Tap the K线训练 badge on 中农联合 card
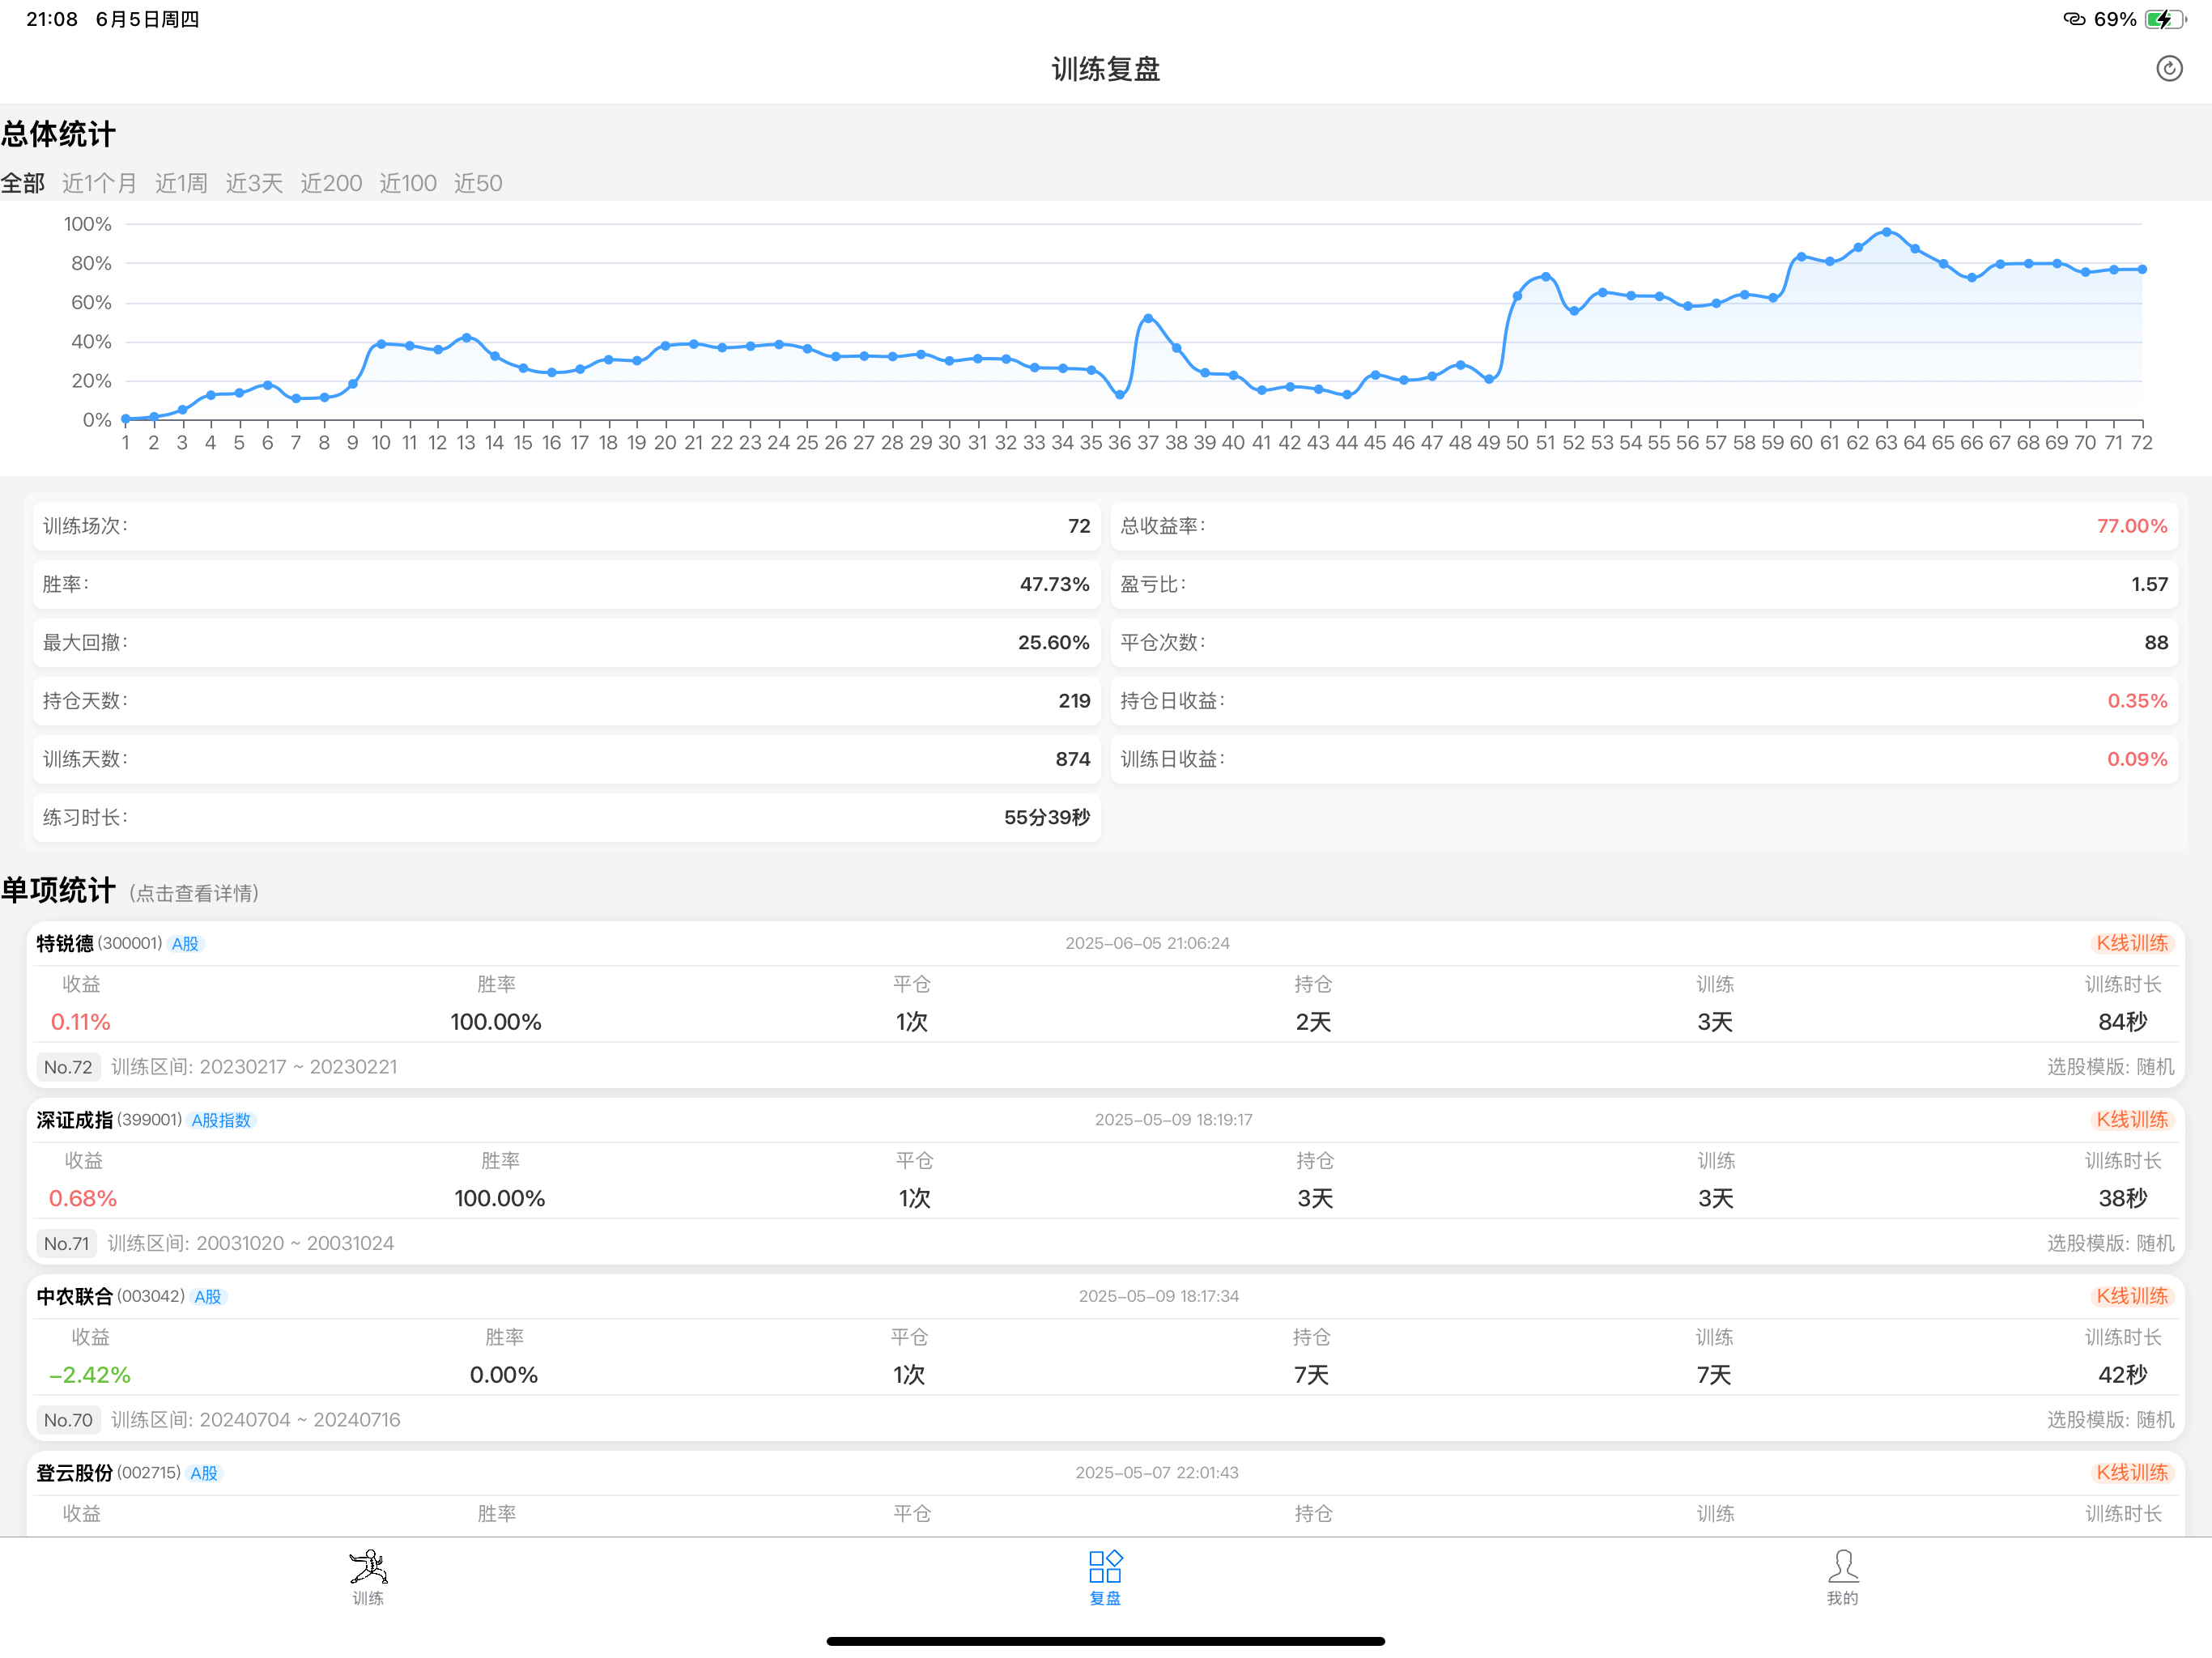The height and width of the screenshot is (1658, 2212). pyautogui.click(x=2132, y=1296)
